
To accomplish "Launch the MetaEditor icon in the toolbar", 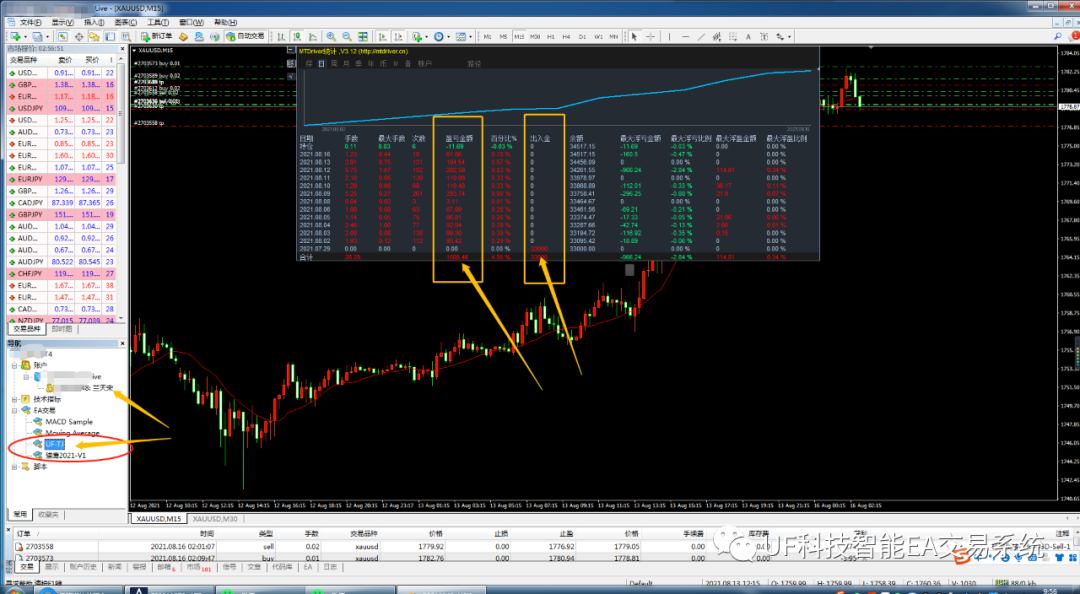I will pyautogui.click(x=183, y=36).
